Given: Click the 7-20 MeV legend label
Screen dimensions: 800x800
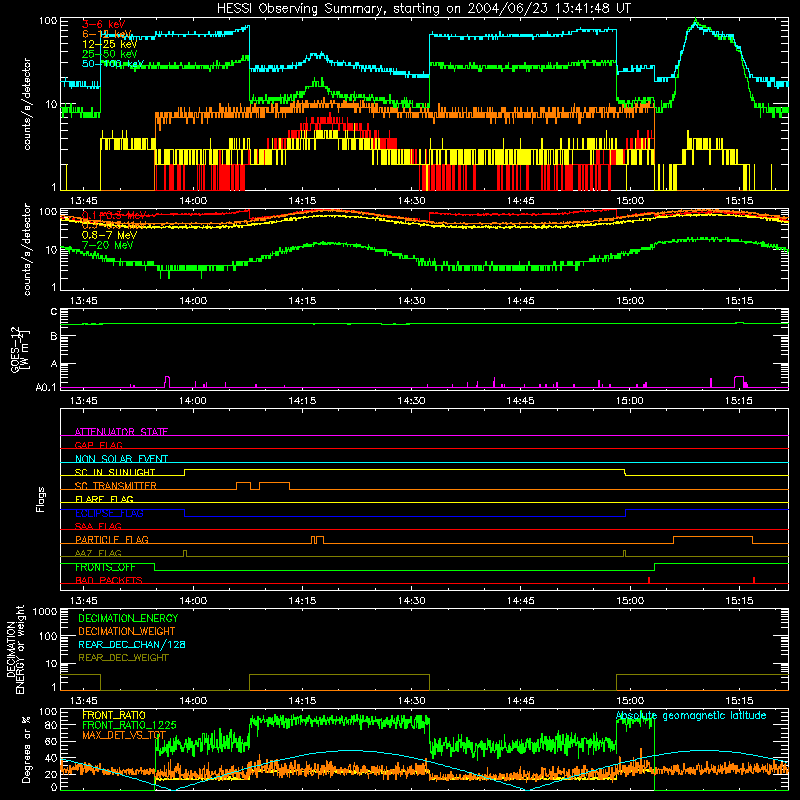Looking at the screenshot, I should click(108, 245).
